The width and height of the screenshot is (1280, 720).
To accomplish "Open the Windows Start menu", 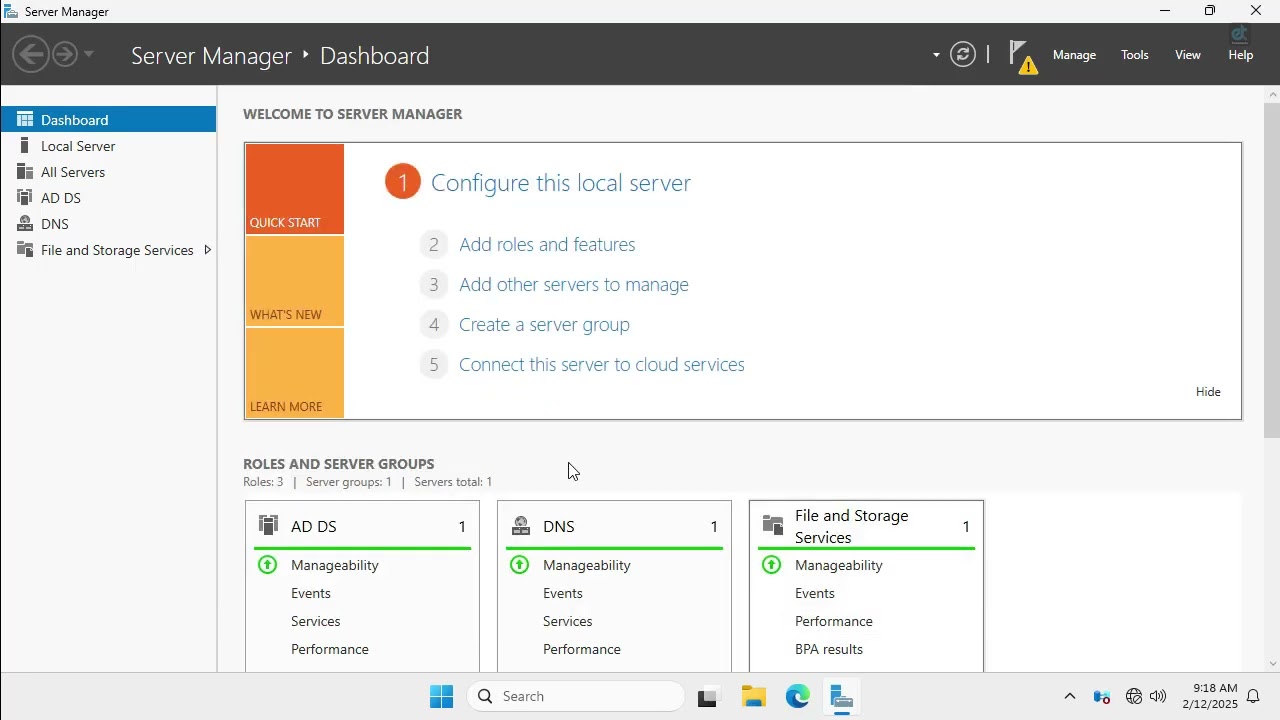I will [x=441, y=696].
